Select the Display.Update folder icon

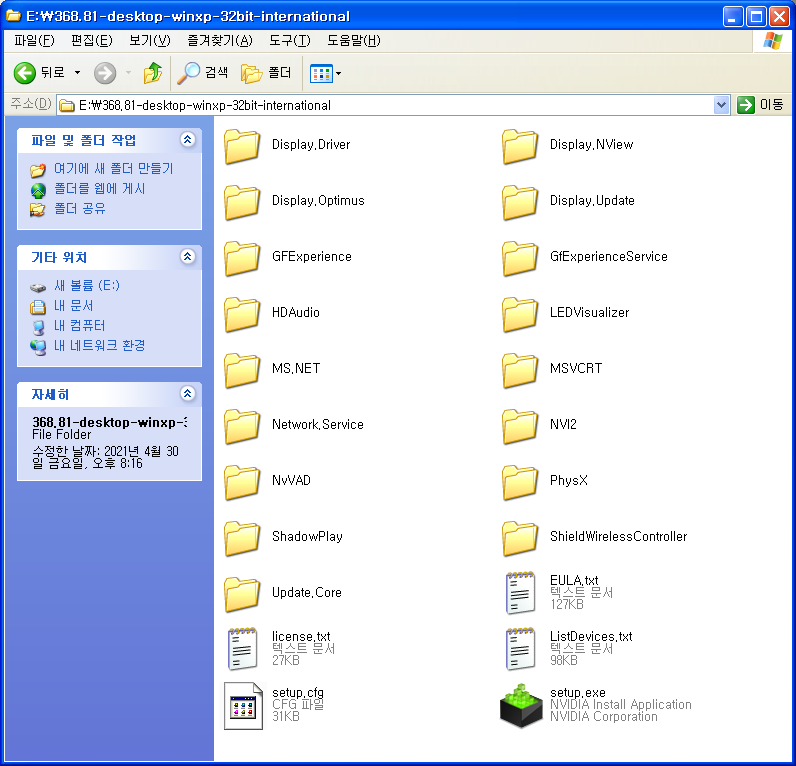coord(520,202)
